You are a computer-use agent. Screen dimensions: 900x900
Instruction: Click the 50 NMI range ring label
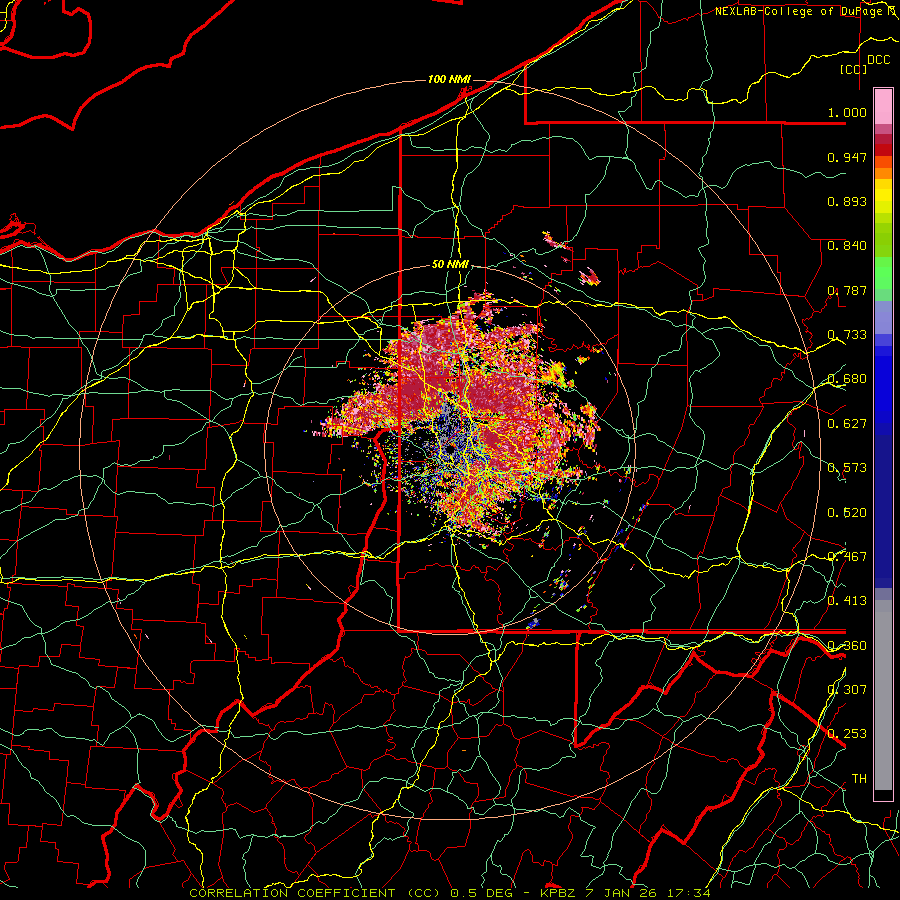pyautogui.click(x=451, y=265)
